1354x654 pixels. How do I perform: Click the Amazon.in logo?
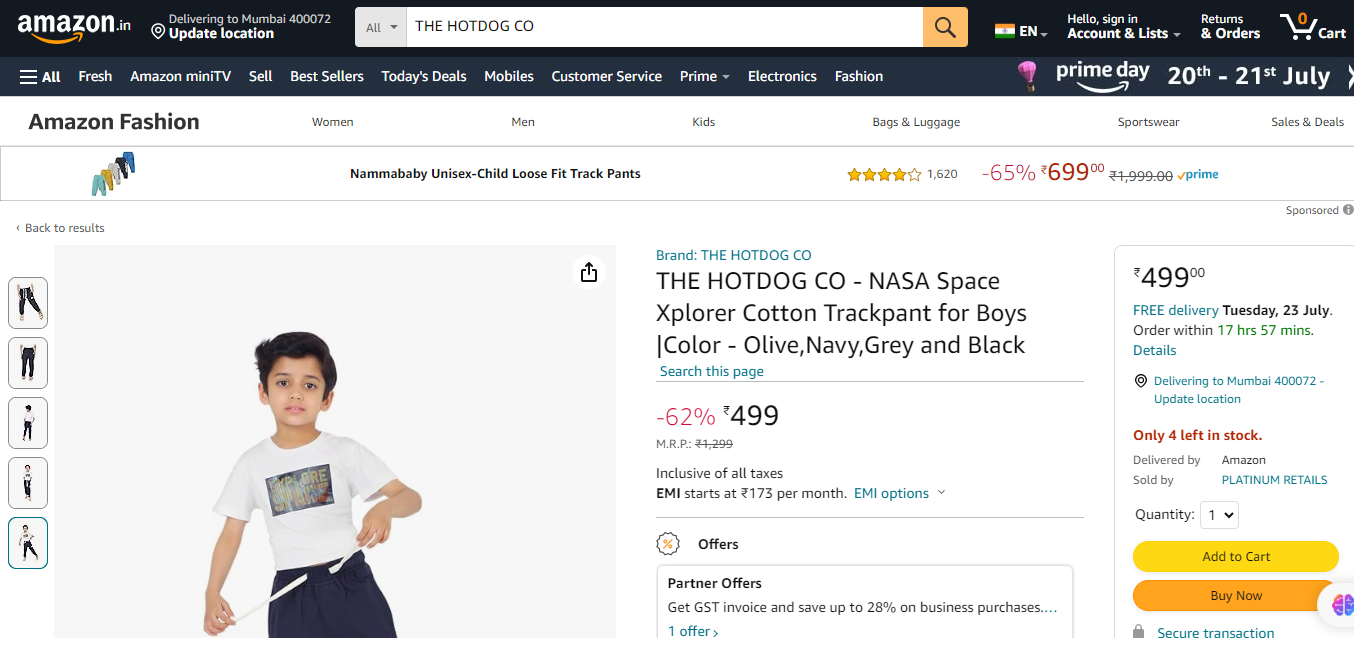coord(74,27)
